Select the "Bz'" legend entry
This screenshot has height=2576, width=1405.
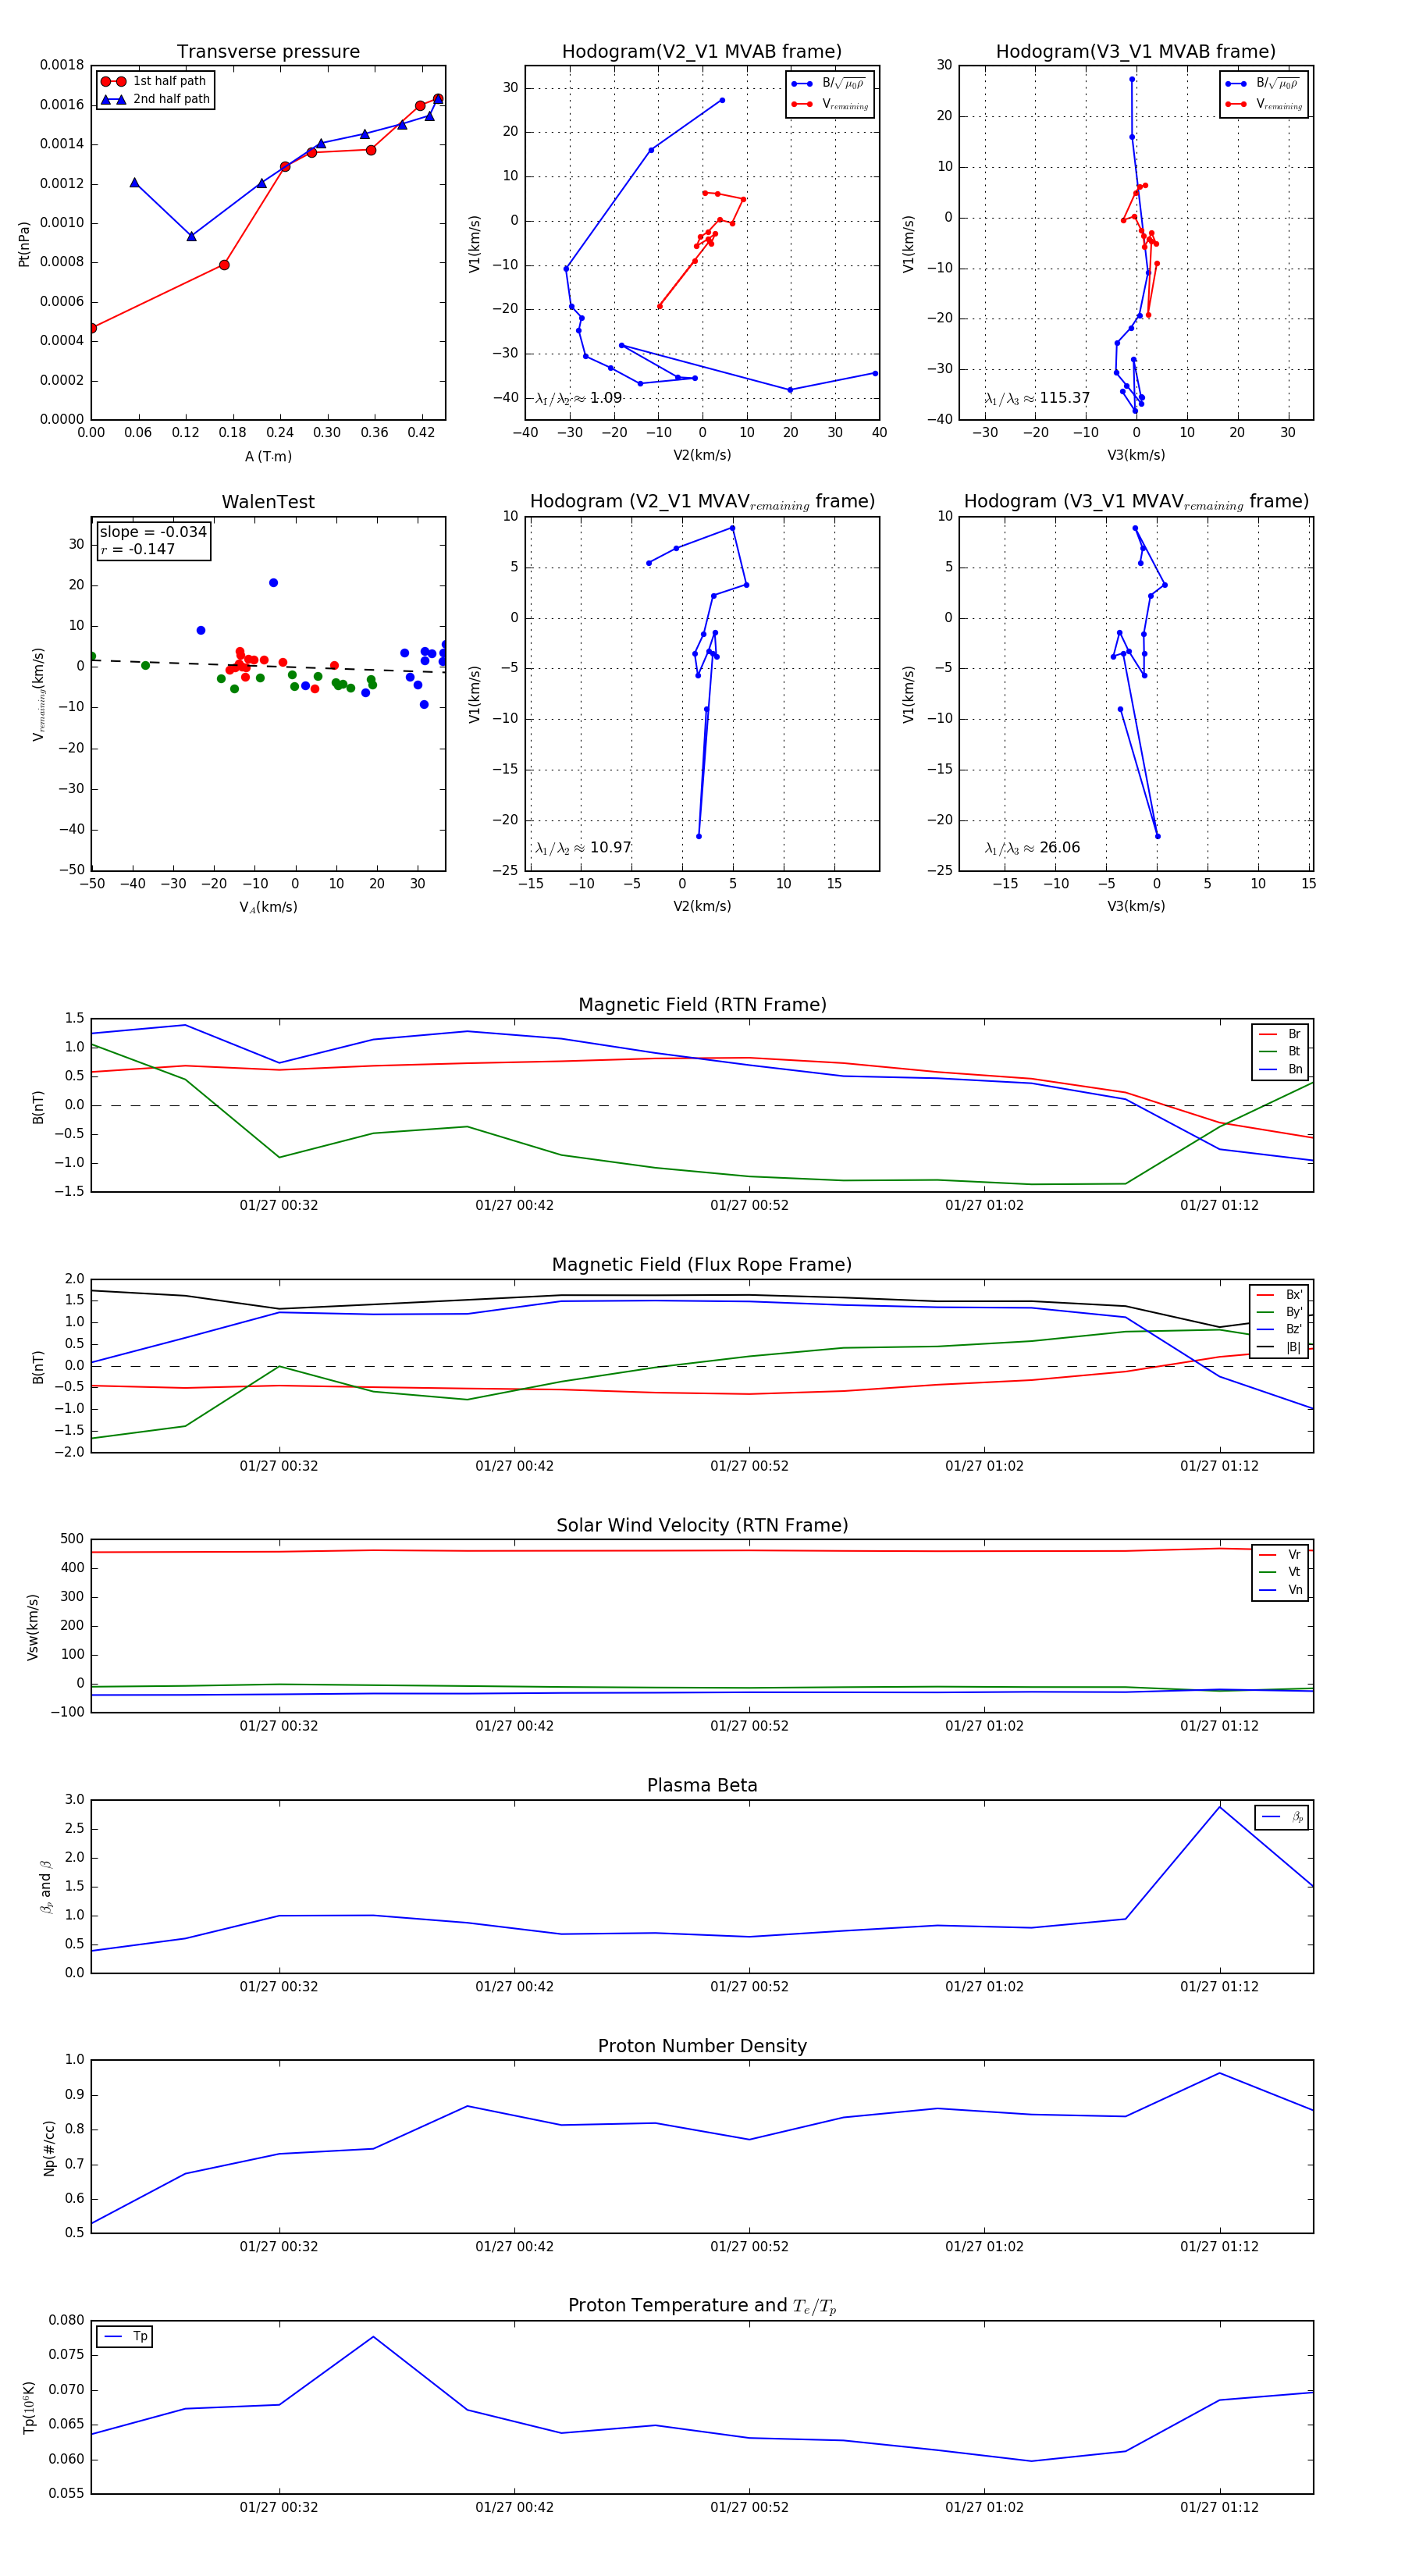1279,1329
